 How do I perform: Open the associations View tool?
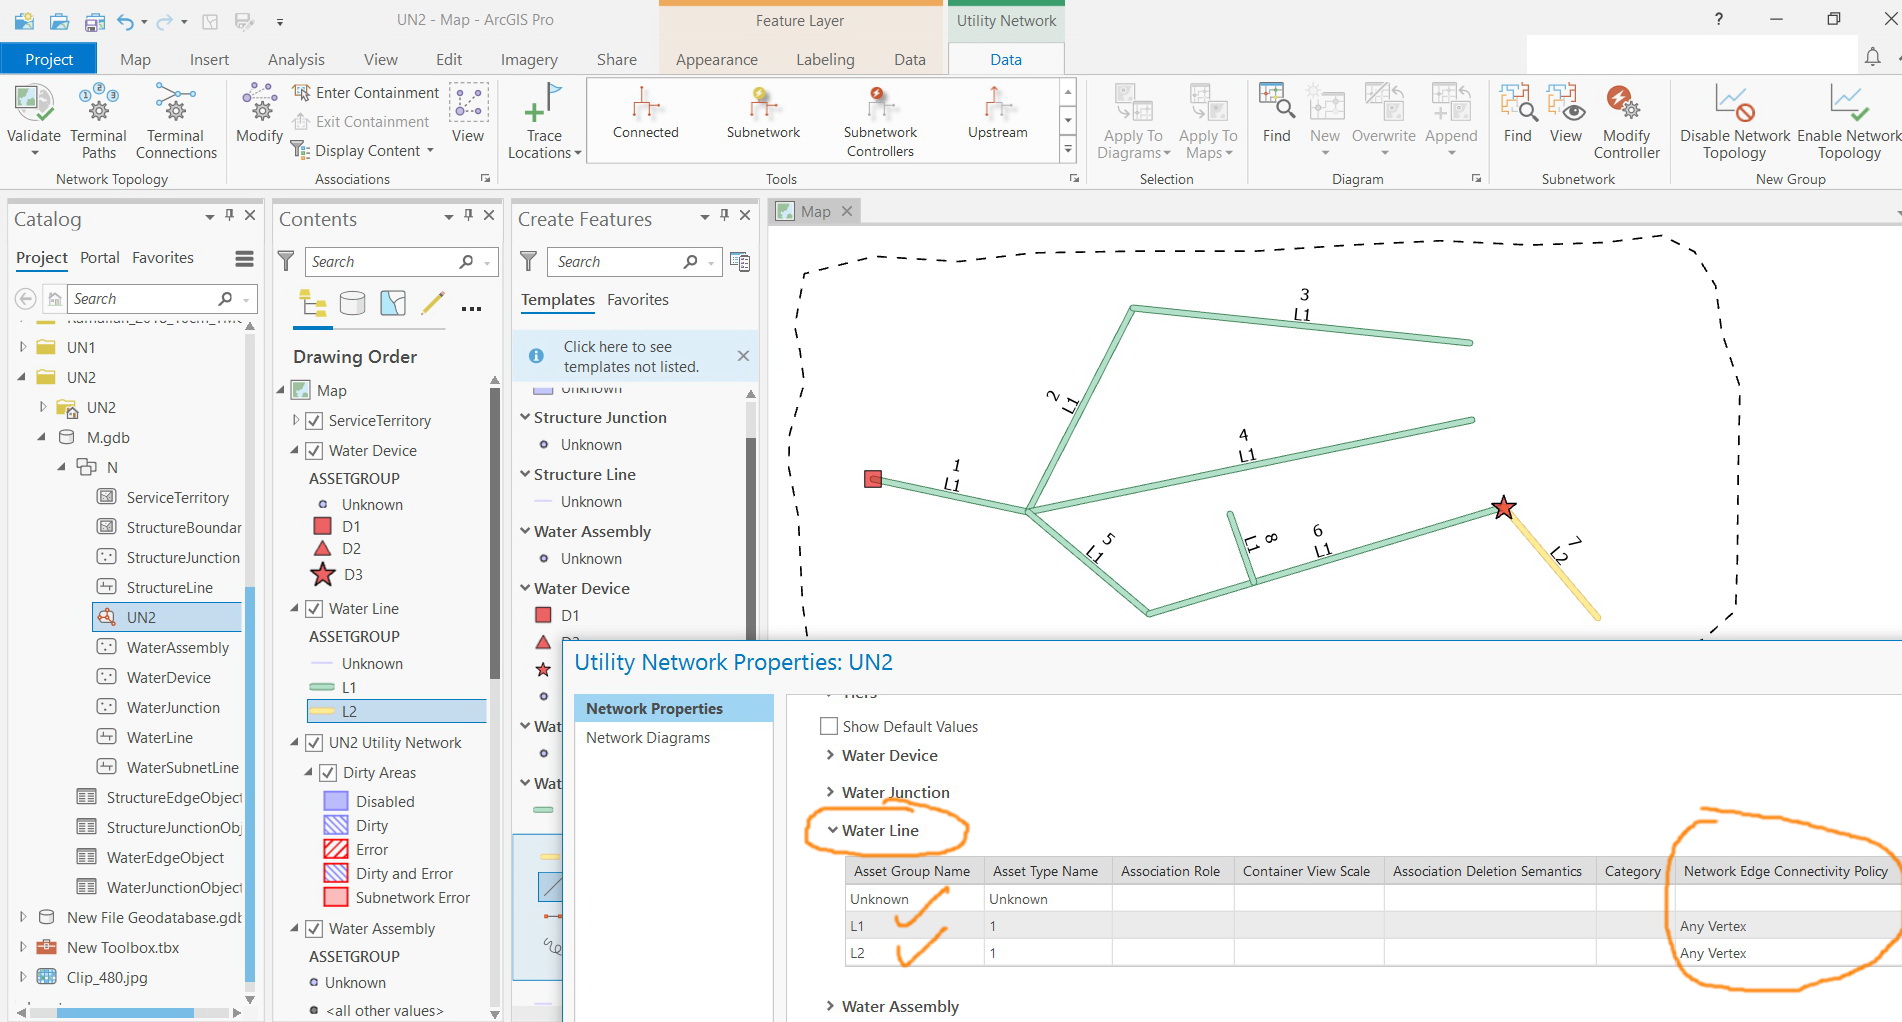(468, 114)
